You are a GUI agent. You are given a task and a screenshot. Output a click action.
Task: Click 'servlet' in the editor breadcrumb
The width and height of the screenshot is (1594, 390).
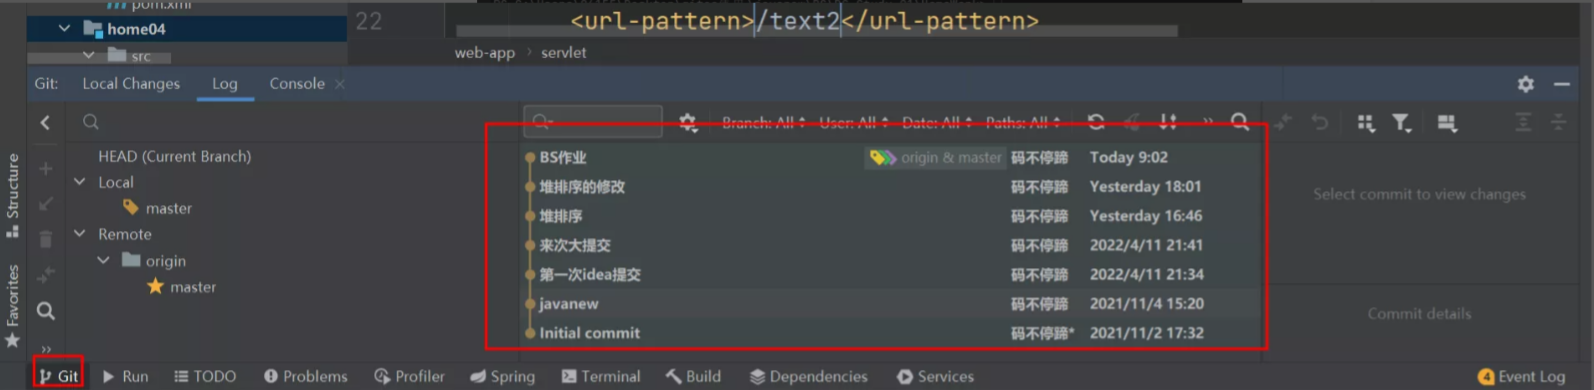(564, 53)
